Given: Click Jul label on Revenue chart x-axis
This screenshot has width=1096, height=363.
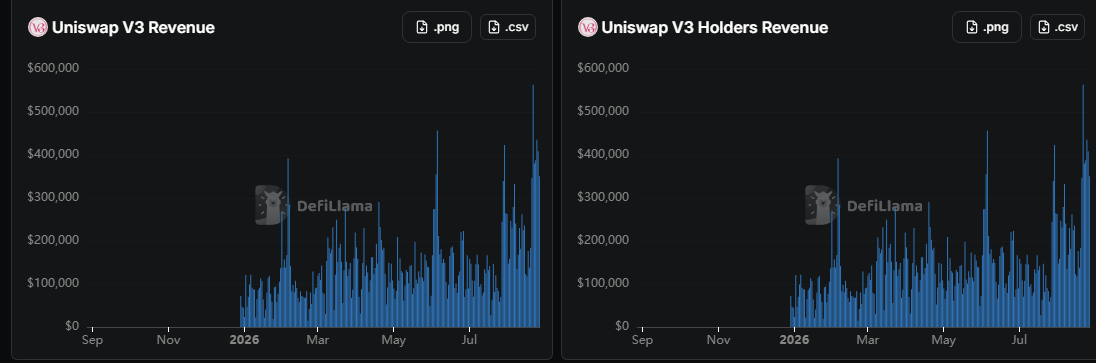Looking at the screenshot, I should pyautogui.click(x=470, y=341).
